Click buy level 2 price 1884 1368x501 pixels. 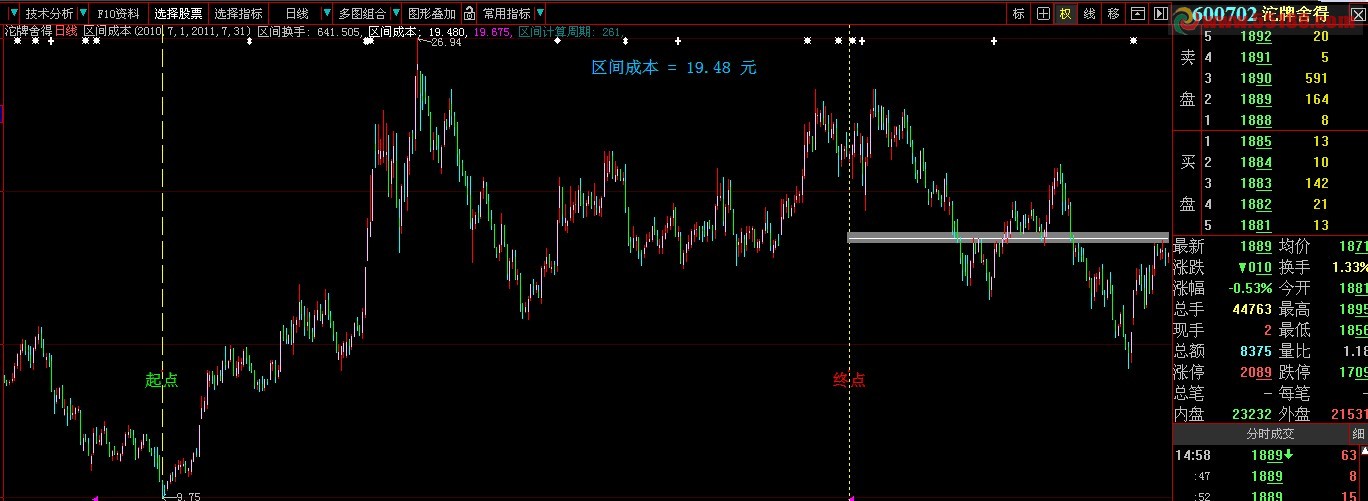[x=1256, y=163]
